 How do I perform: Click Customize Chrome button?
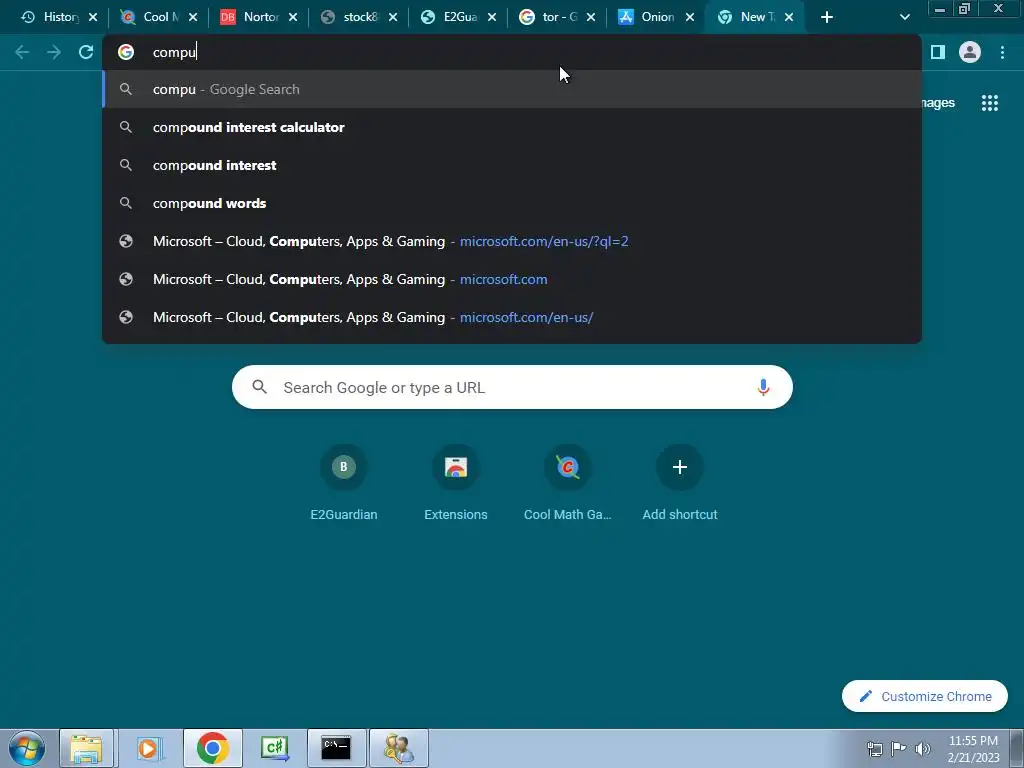tap(925, 696)
